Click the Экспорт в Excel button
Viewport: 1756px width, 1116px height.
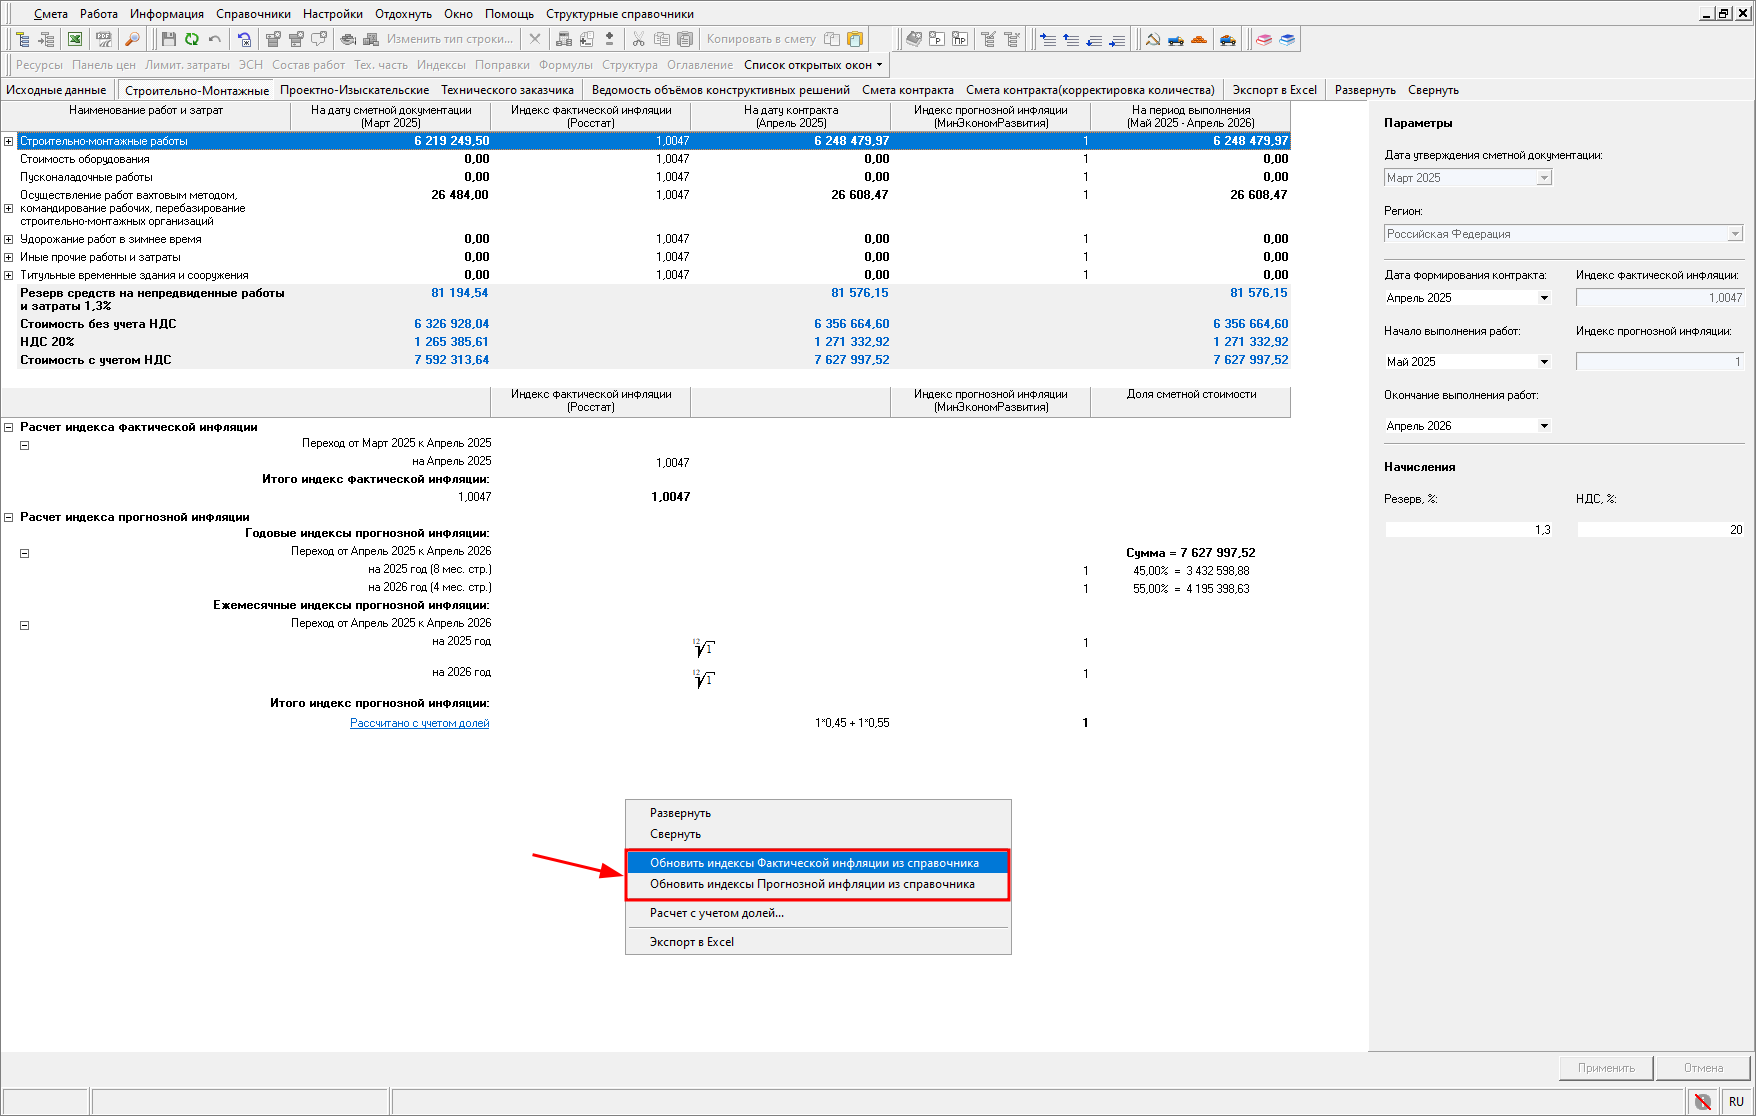pos(1274,90)
